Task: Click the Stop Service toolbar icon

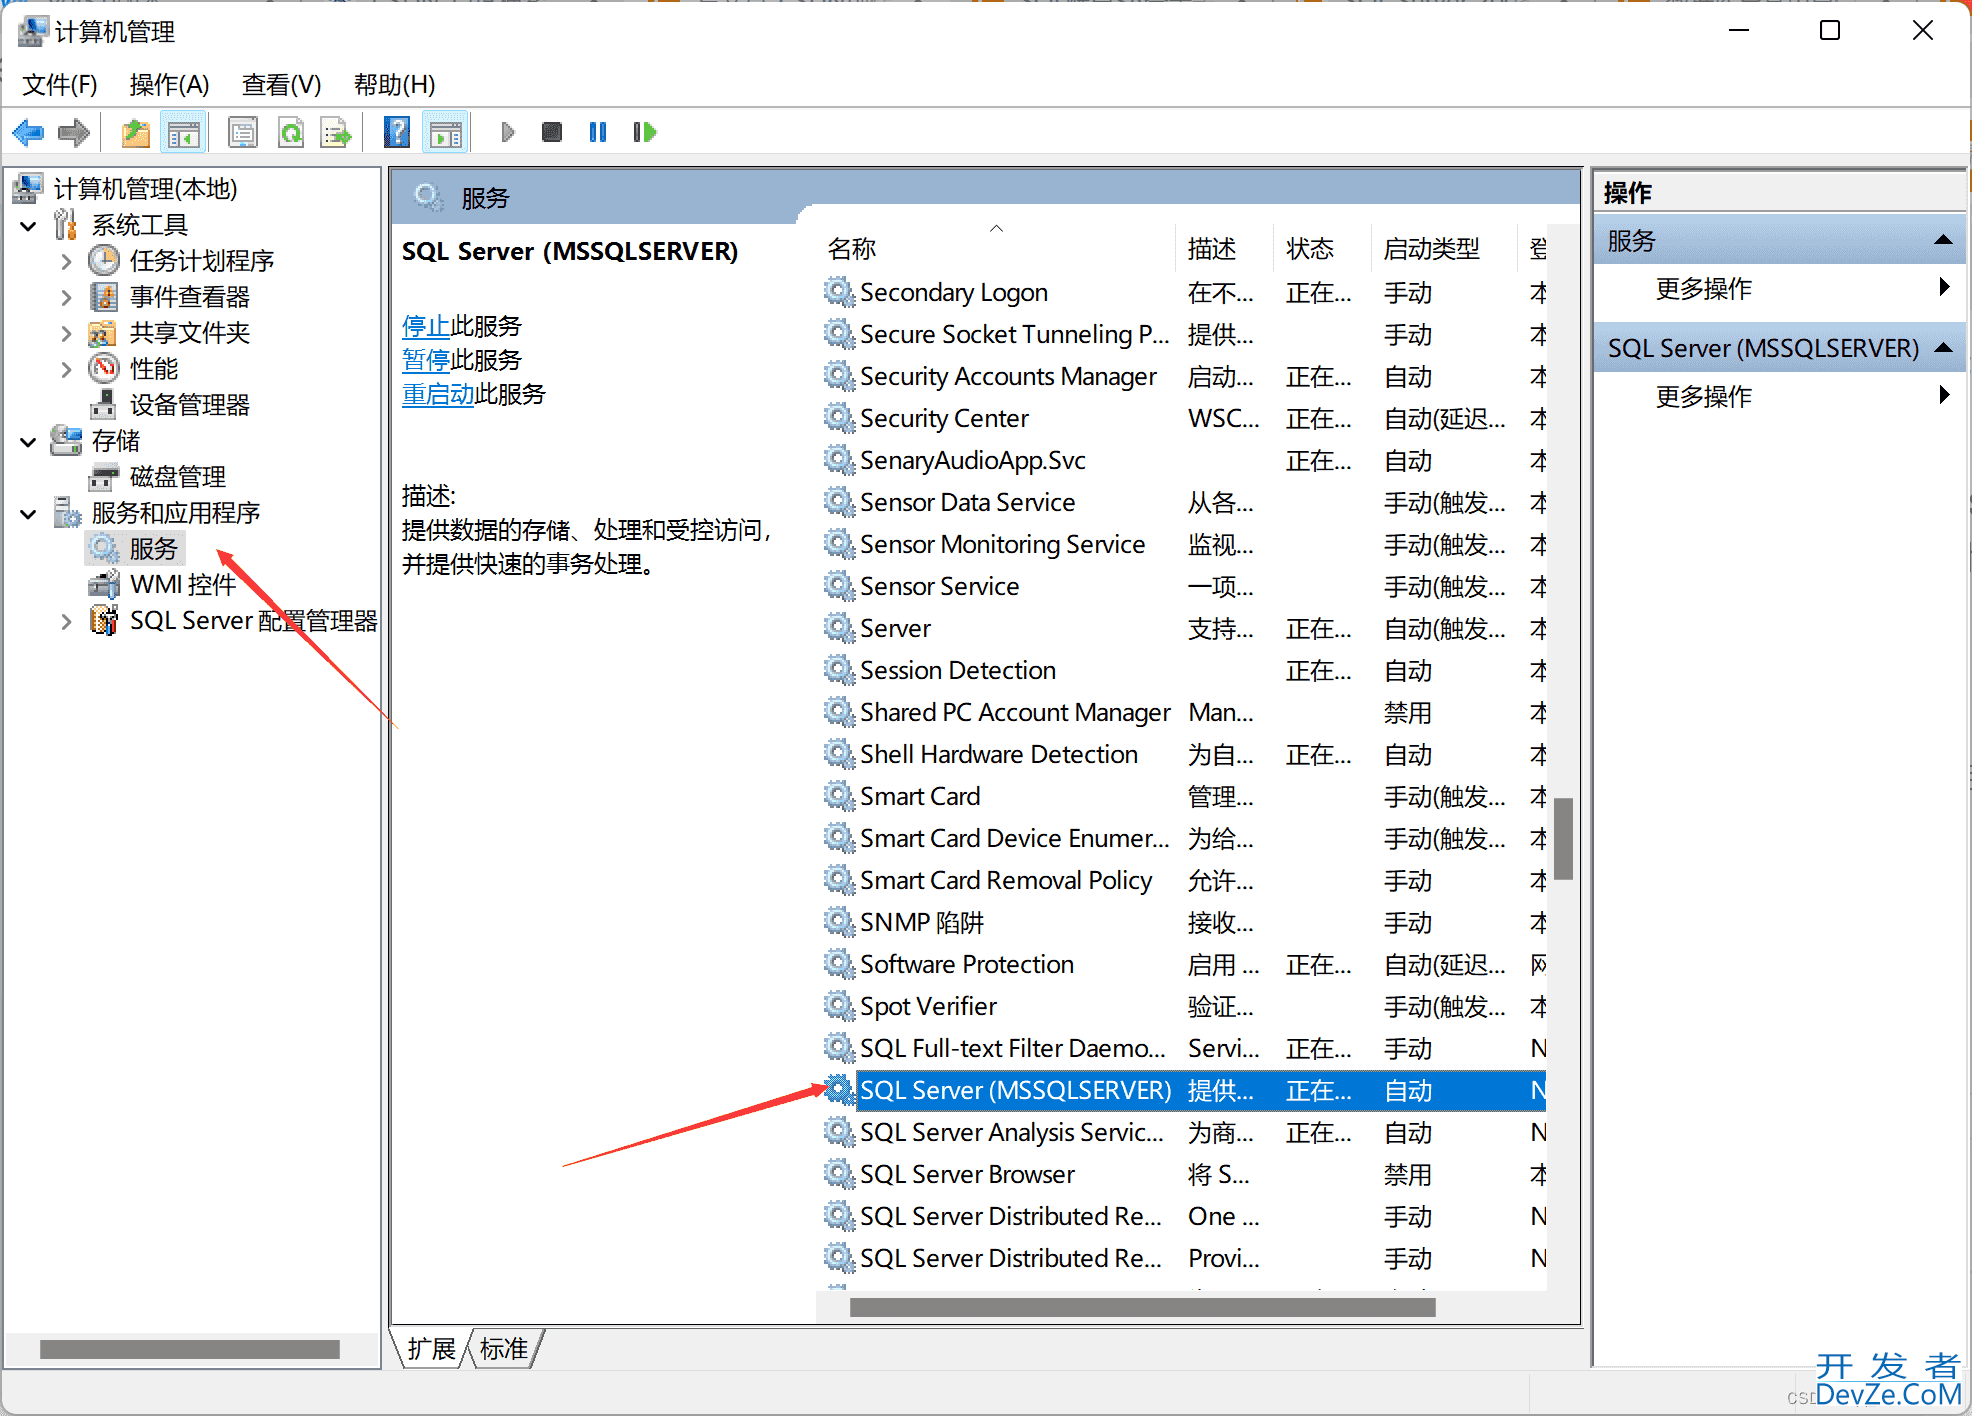Action: coord(551,132)
